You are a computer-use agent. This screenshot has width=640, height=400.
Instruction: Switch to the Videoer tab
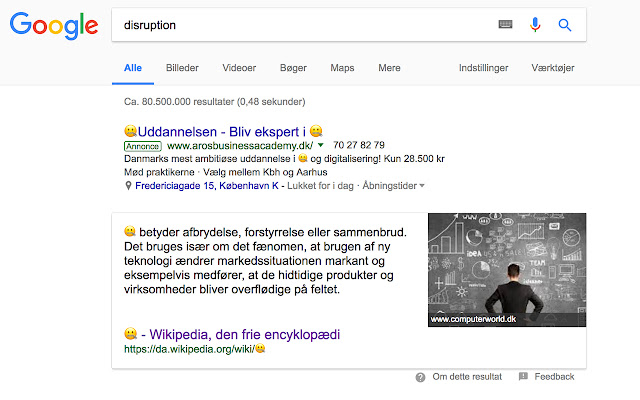click(239, 68)
